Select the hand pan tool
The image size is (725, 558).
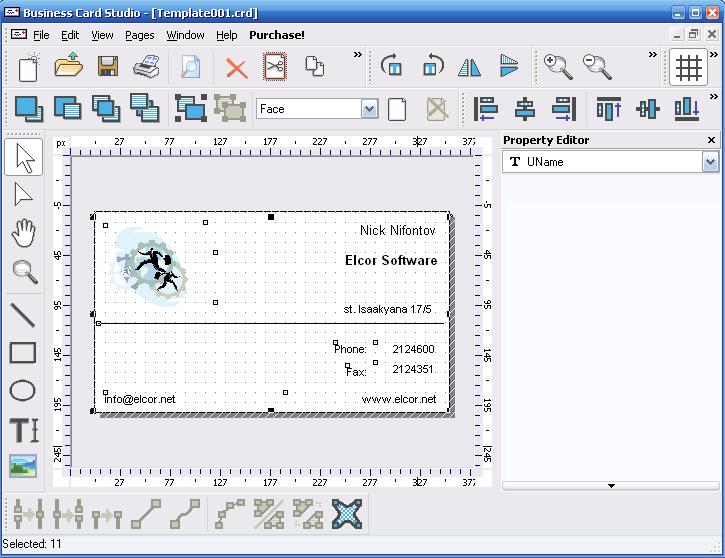23,233
